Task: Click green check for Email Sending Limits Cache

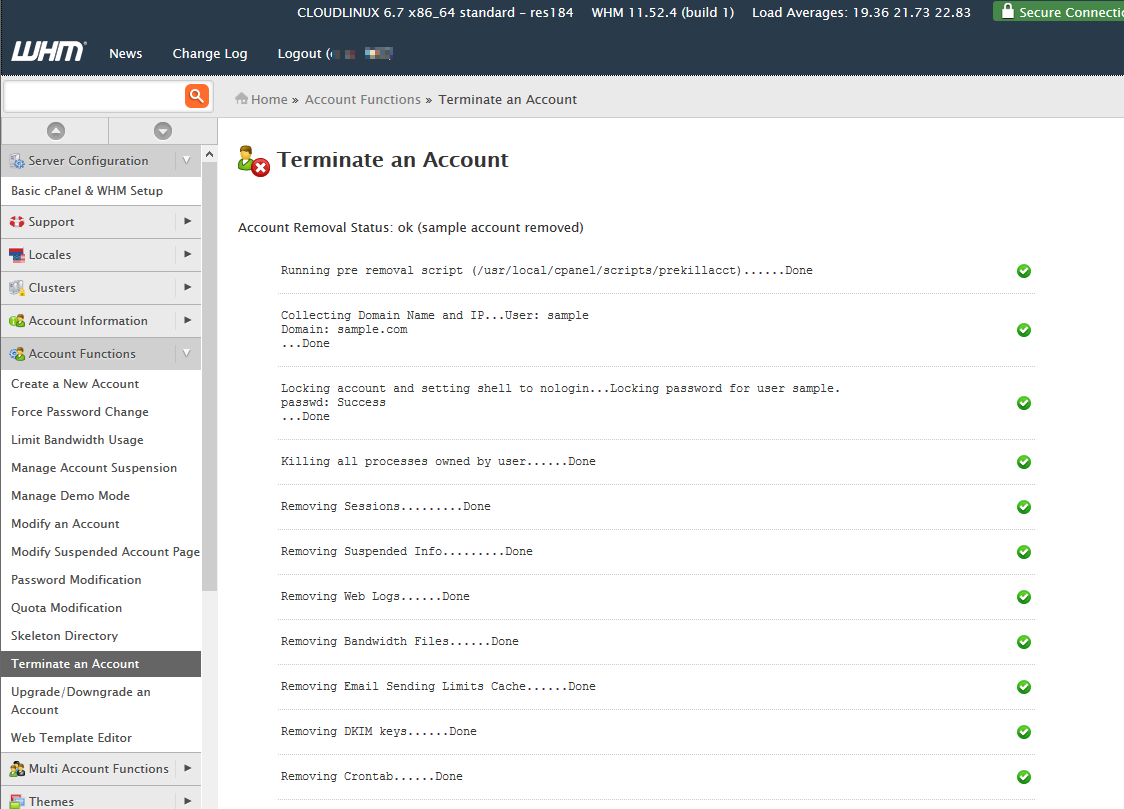Action: pos(1024,687)
